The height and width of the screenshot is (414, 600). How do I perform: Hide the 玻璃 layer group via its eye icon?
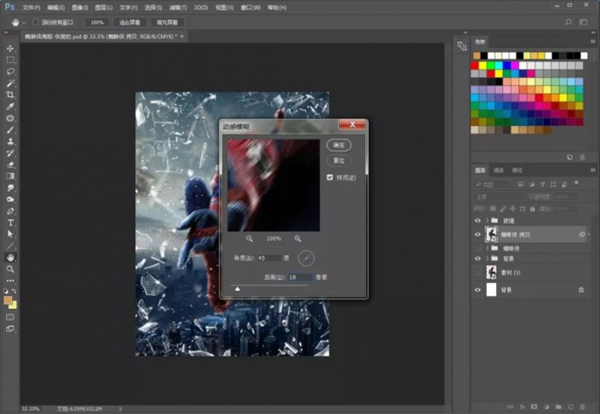point(477,220)
